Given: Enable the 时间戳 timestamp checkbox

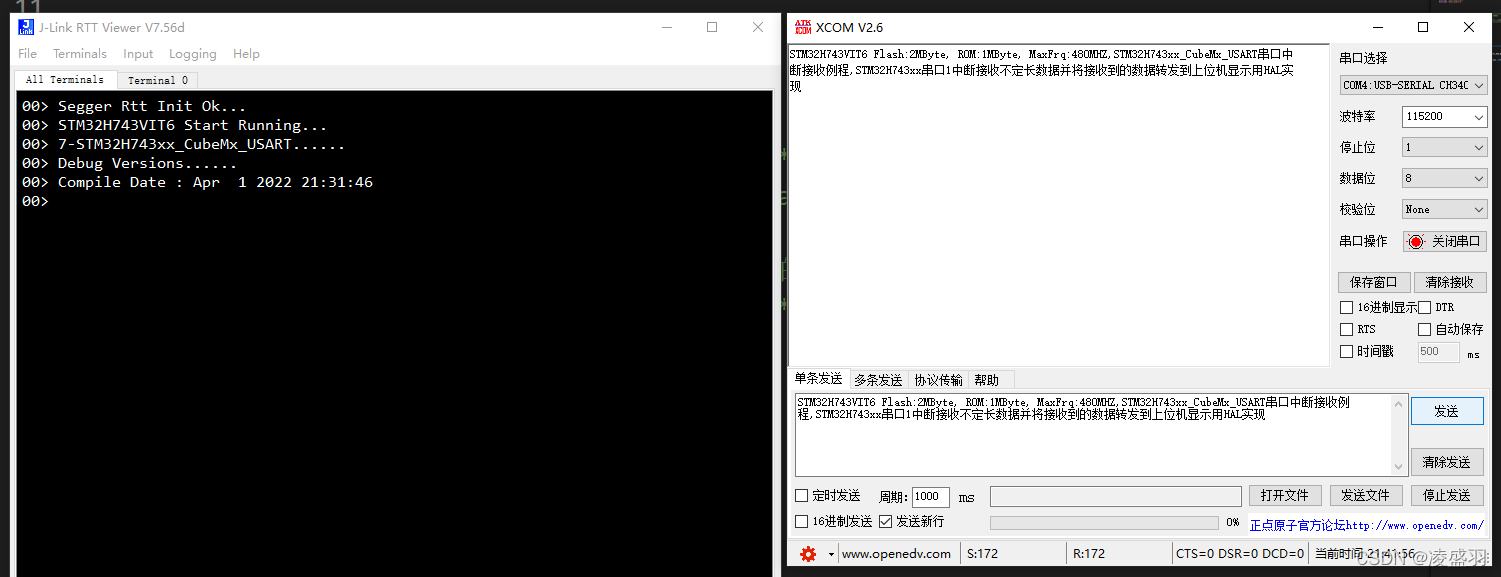Looking at the screenshot, I should click(x=1346, y=352).
